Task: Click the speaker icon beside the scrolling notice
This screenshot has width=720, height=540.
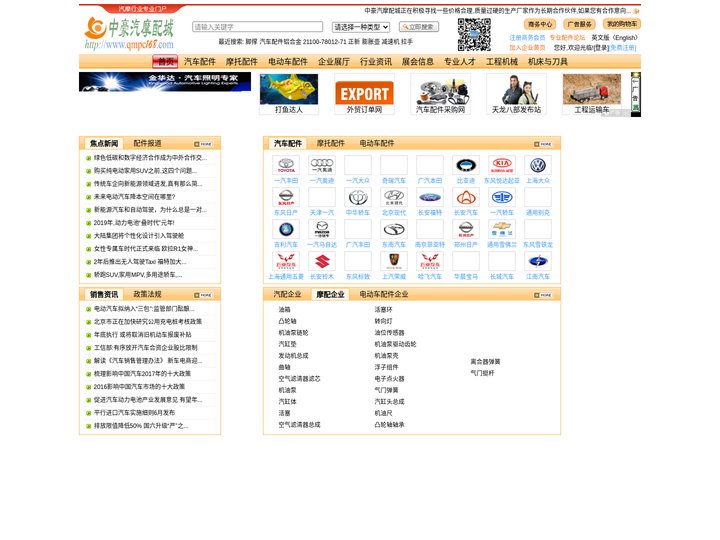Action: tap(636, 11)
